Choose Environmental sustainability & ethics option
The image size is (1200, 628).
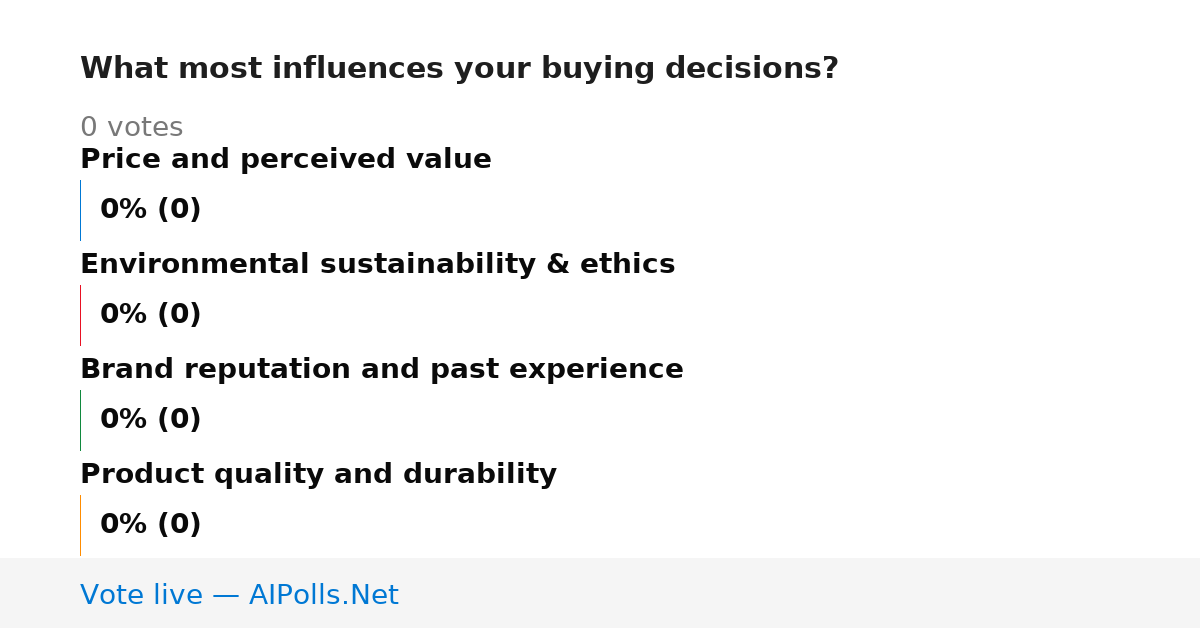click(x=377, y=265)
